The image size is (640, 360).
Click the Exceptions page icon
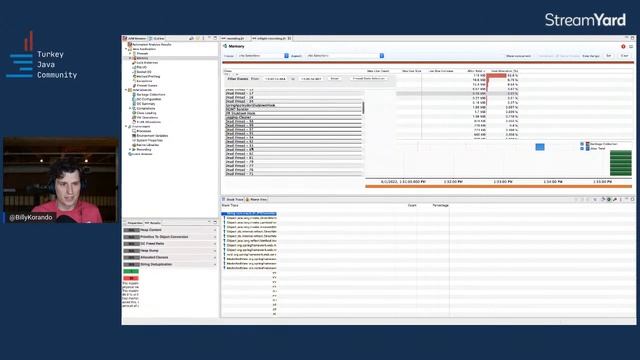click(x=134, y=81)
